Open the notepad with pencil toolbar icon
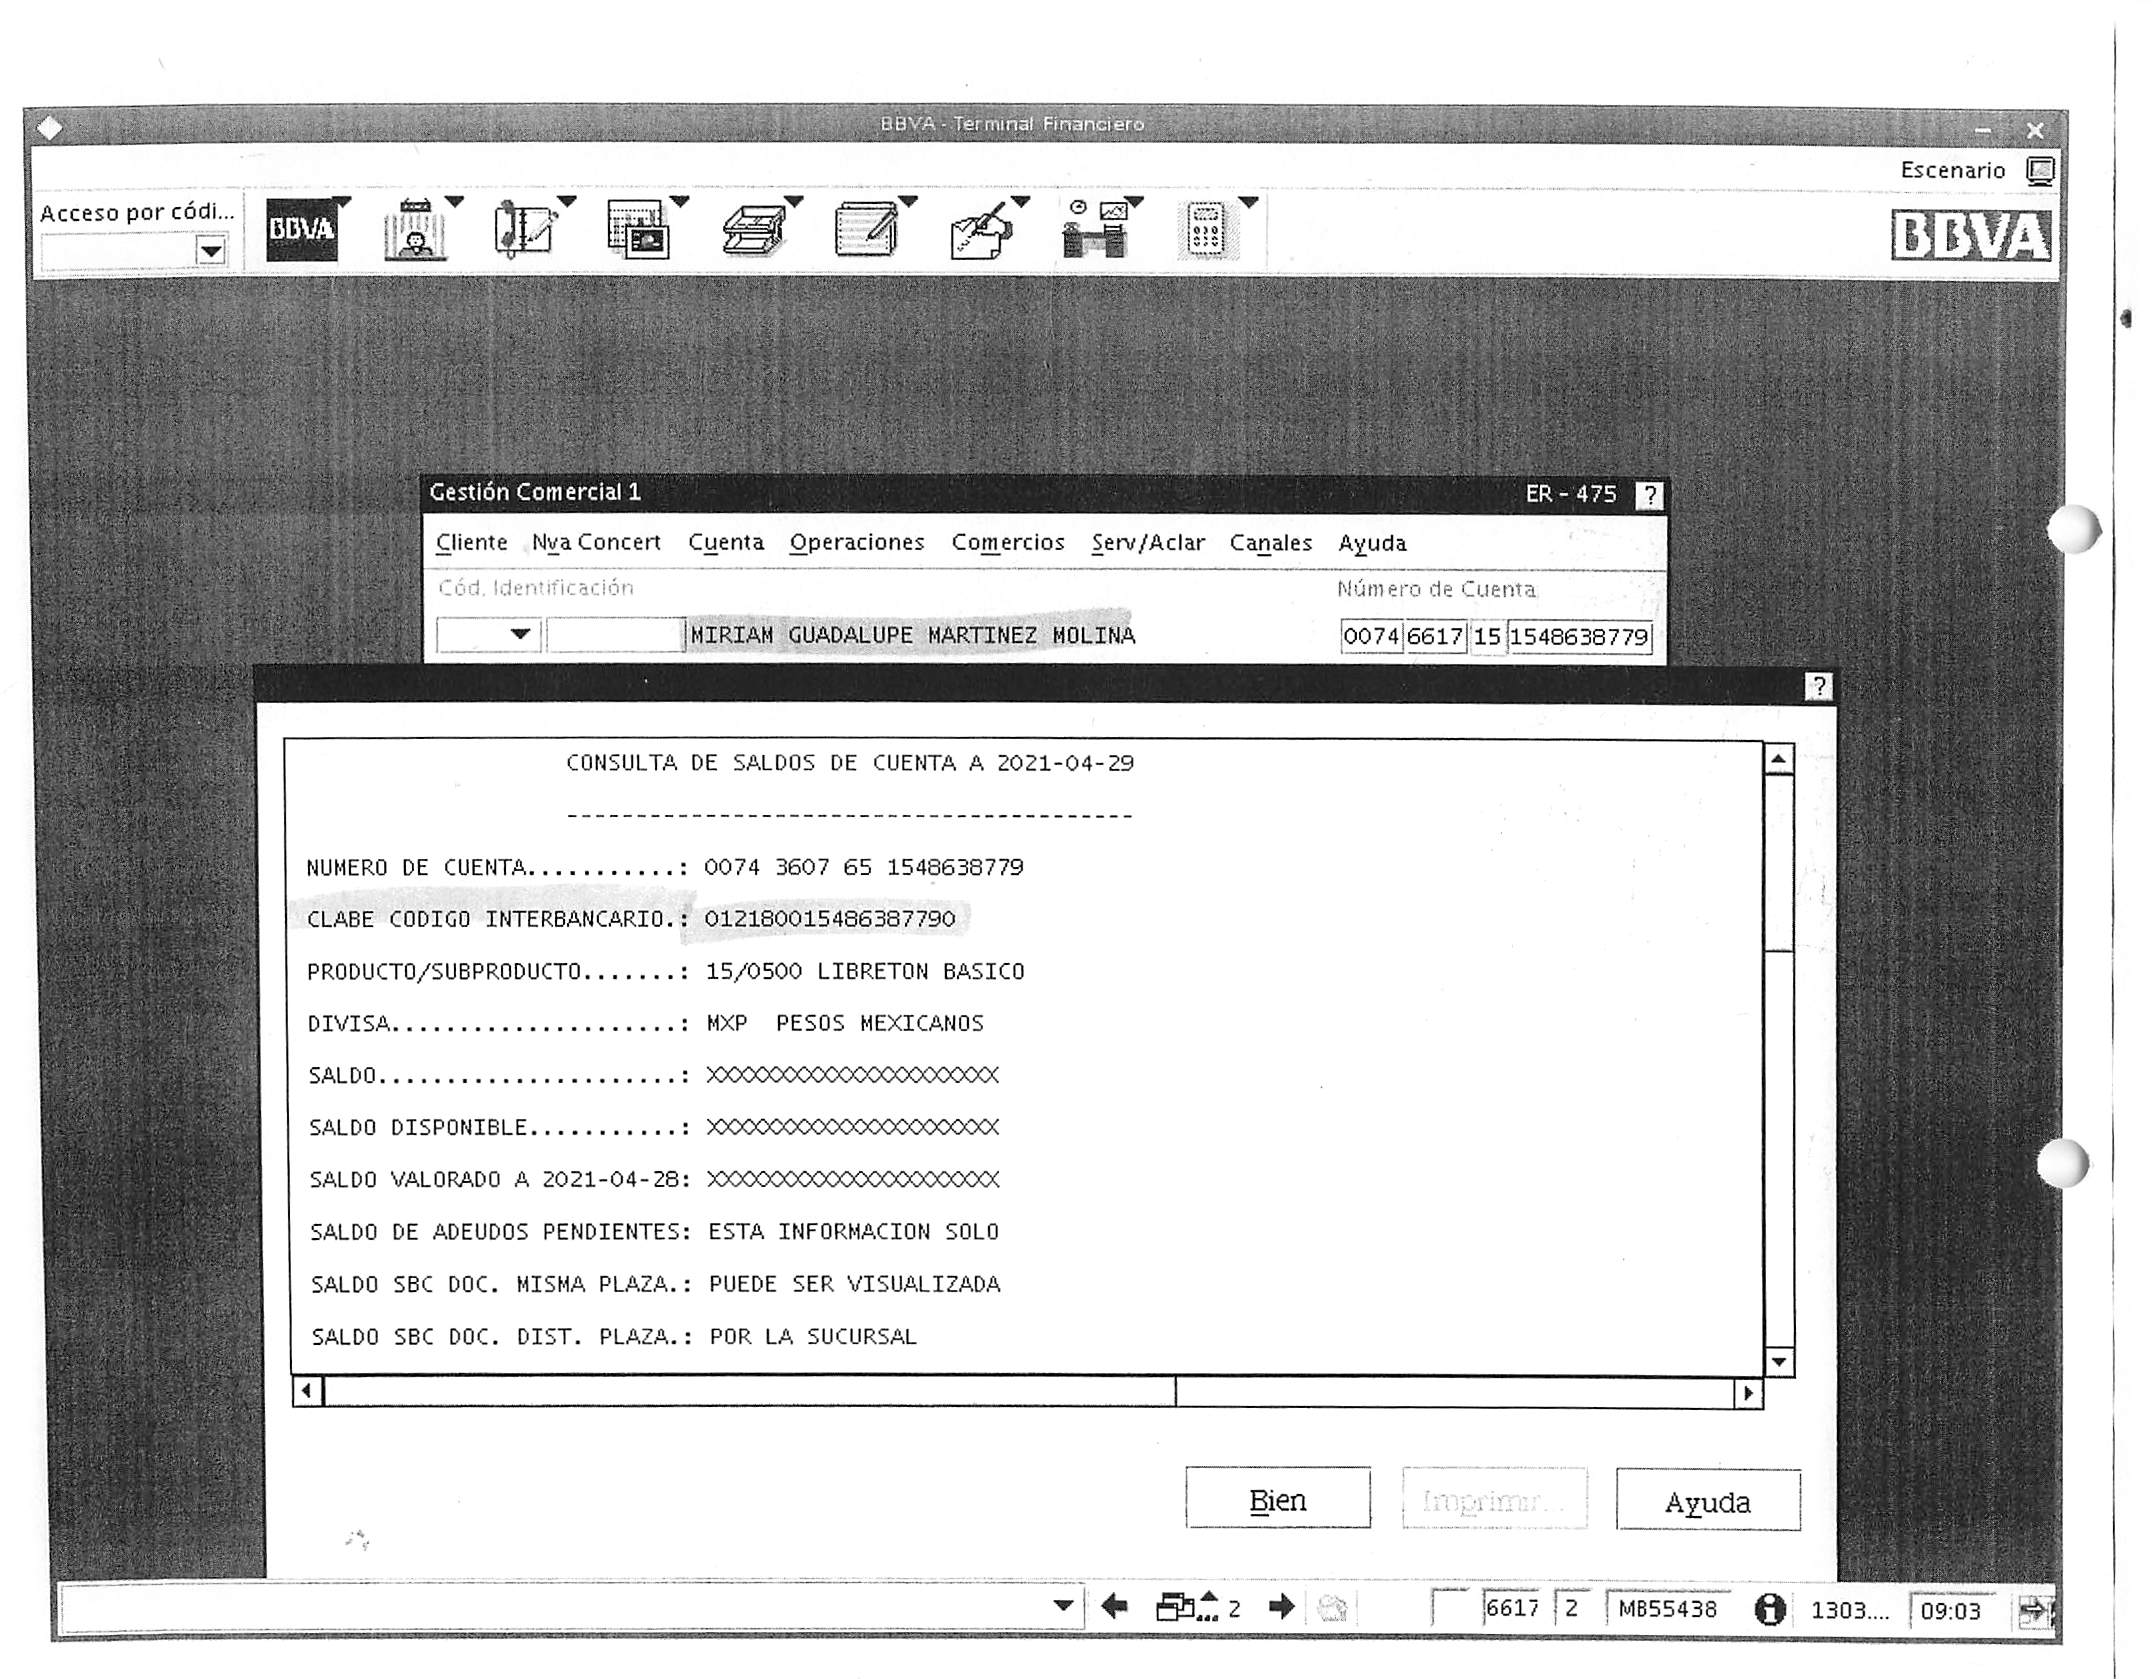2154x1679 pixels. tap(866, 230)
